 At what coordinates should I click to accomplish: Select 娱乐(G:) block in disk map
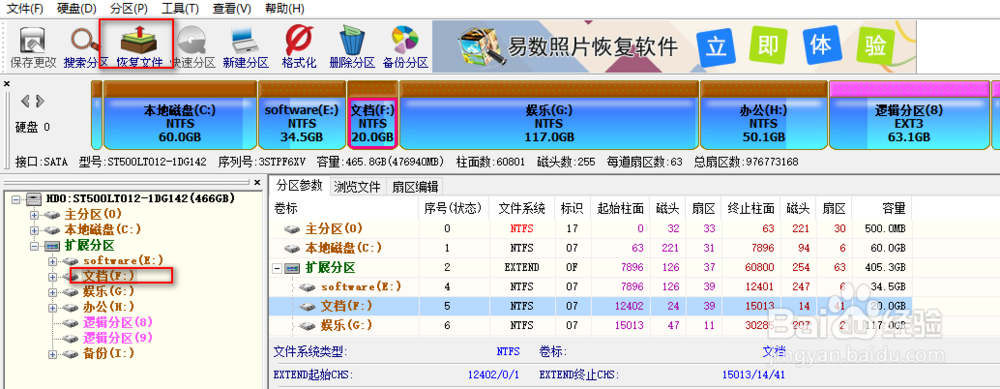(x=548, y=116)
